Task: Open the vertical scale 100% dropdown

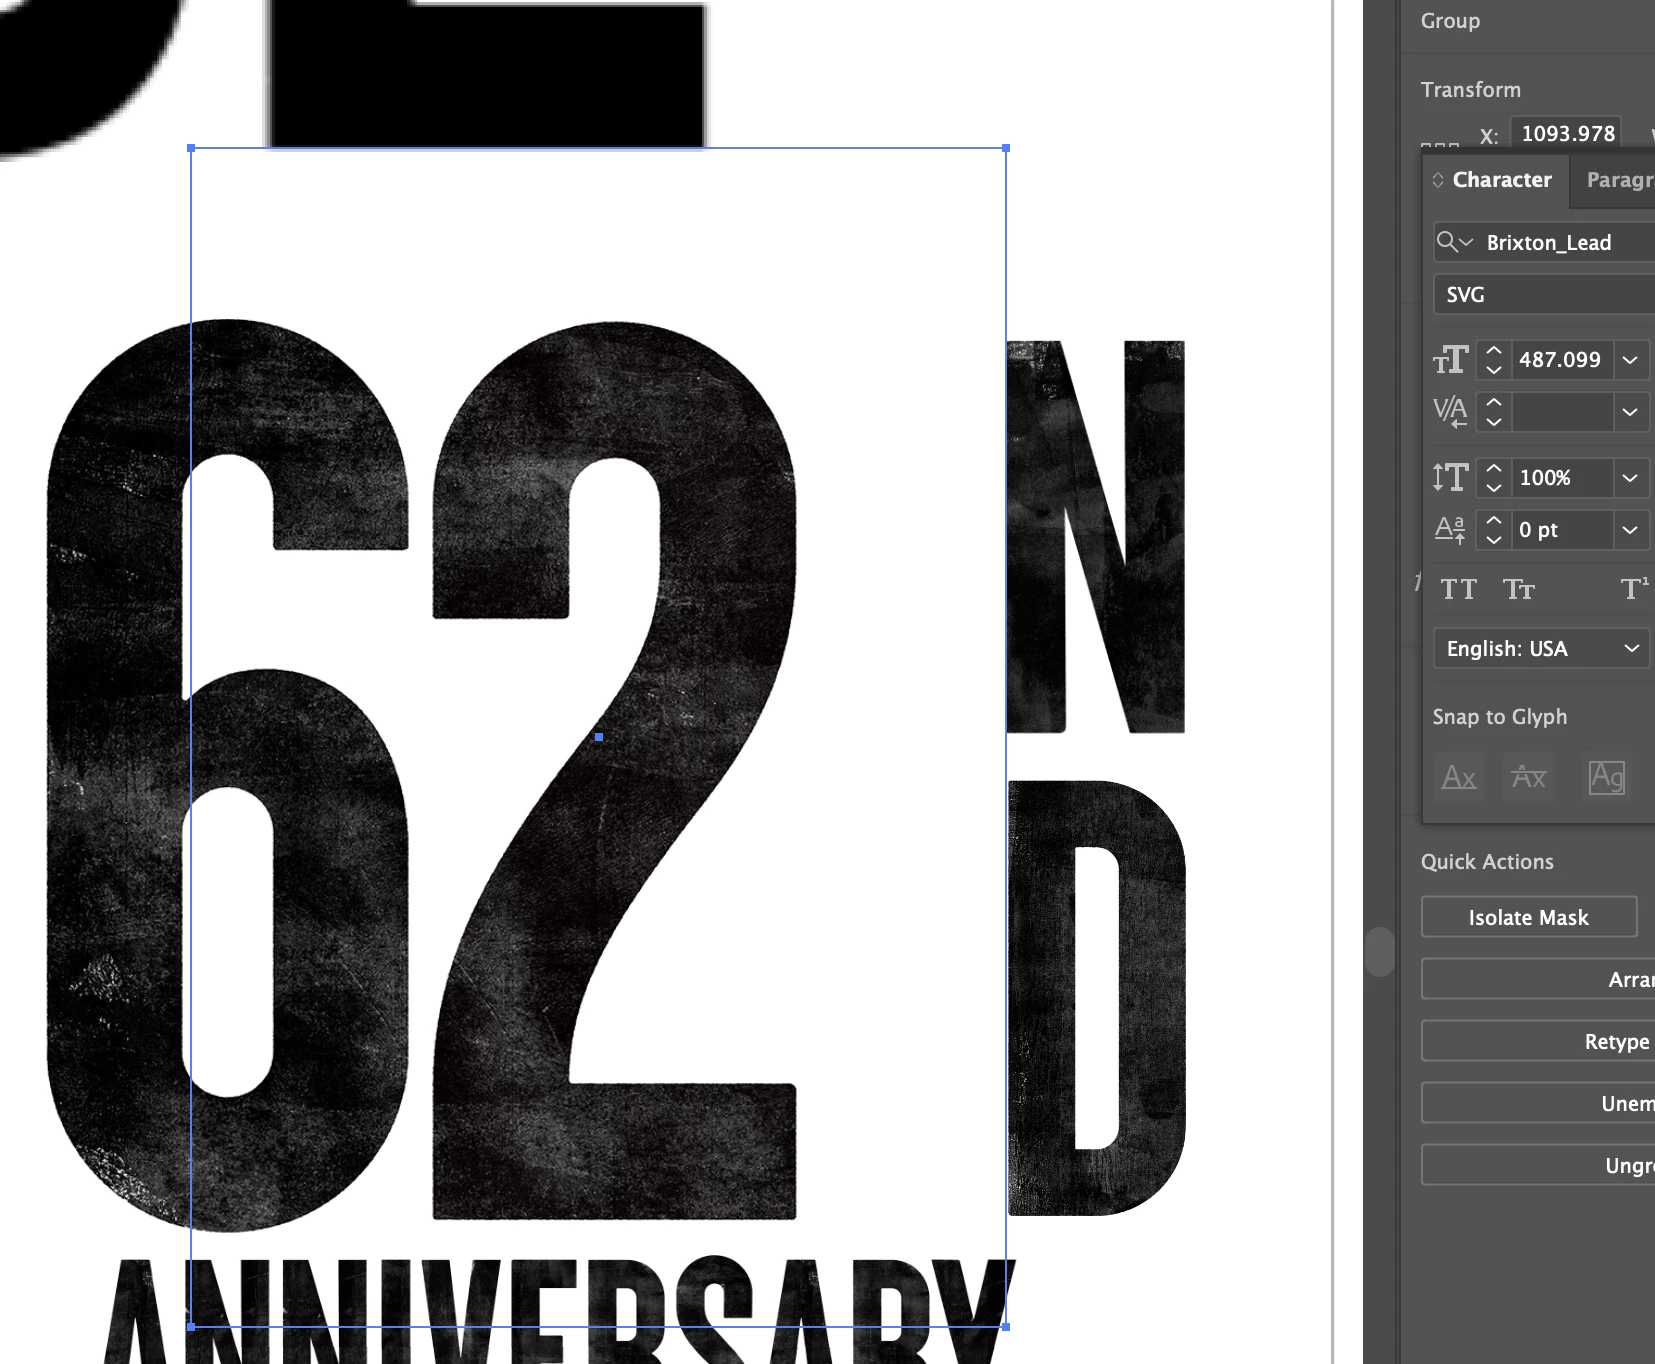Action: [x=1630, y=478]
